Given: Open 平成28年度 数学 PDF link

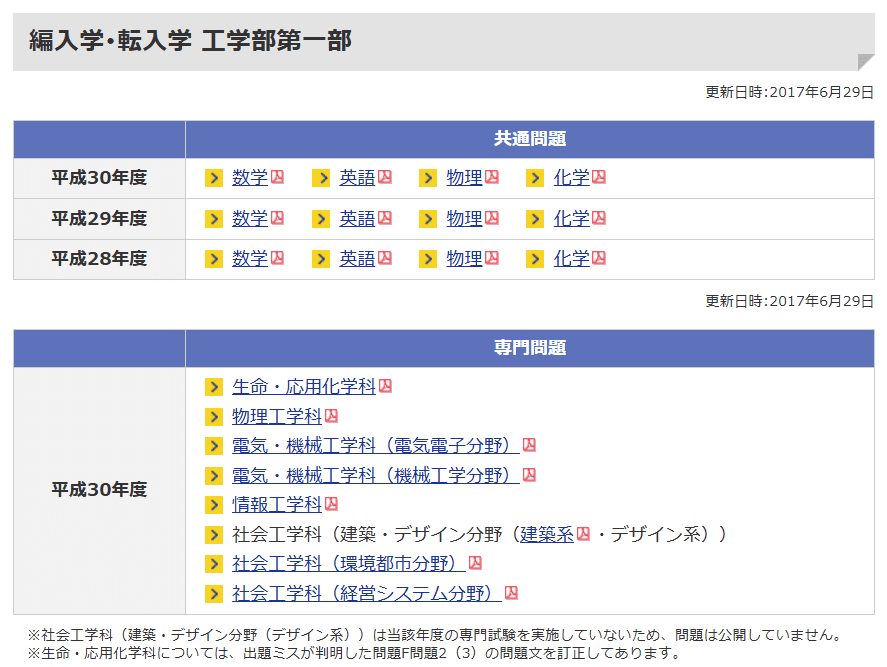Looking at the screenshot, I should [249, 259].
